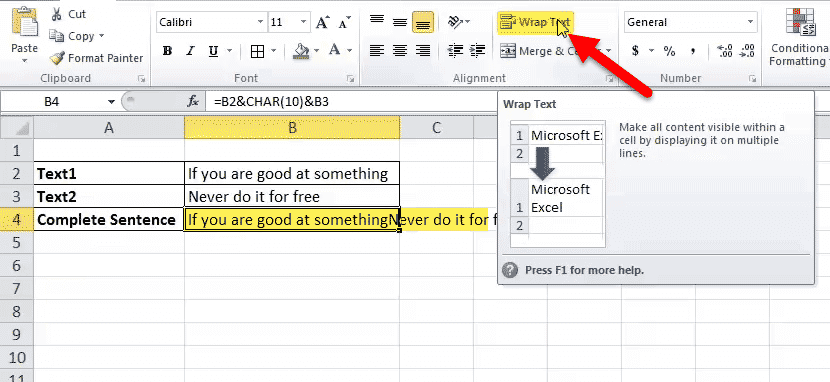Open the Paste options arrow
Viewport: 830px width, 382px height.
point(24,60)
